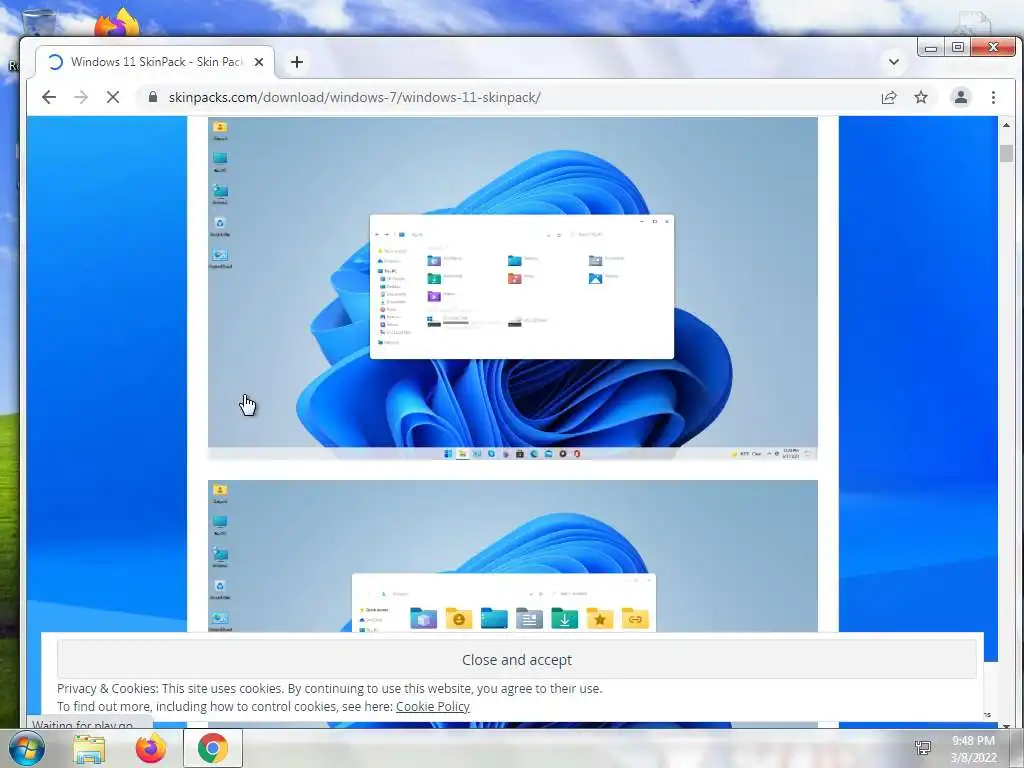Open the second skin screenshot with folder icons
This screenshot has height=768, width=1024.
pyautogui.click(x=513, y=556)
